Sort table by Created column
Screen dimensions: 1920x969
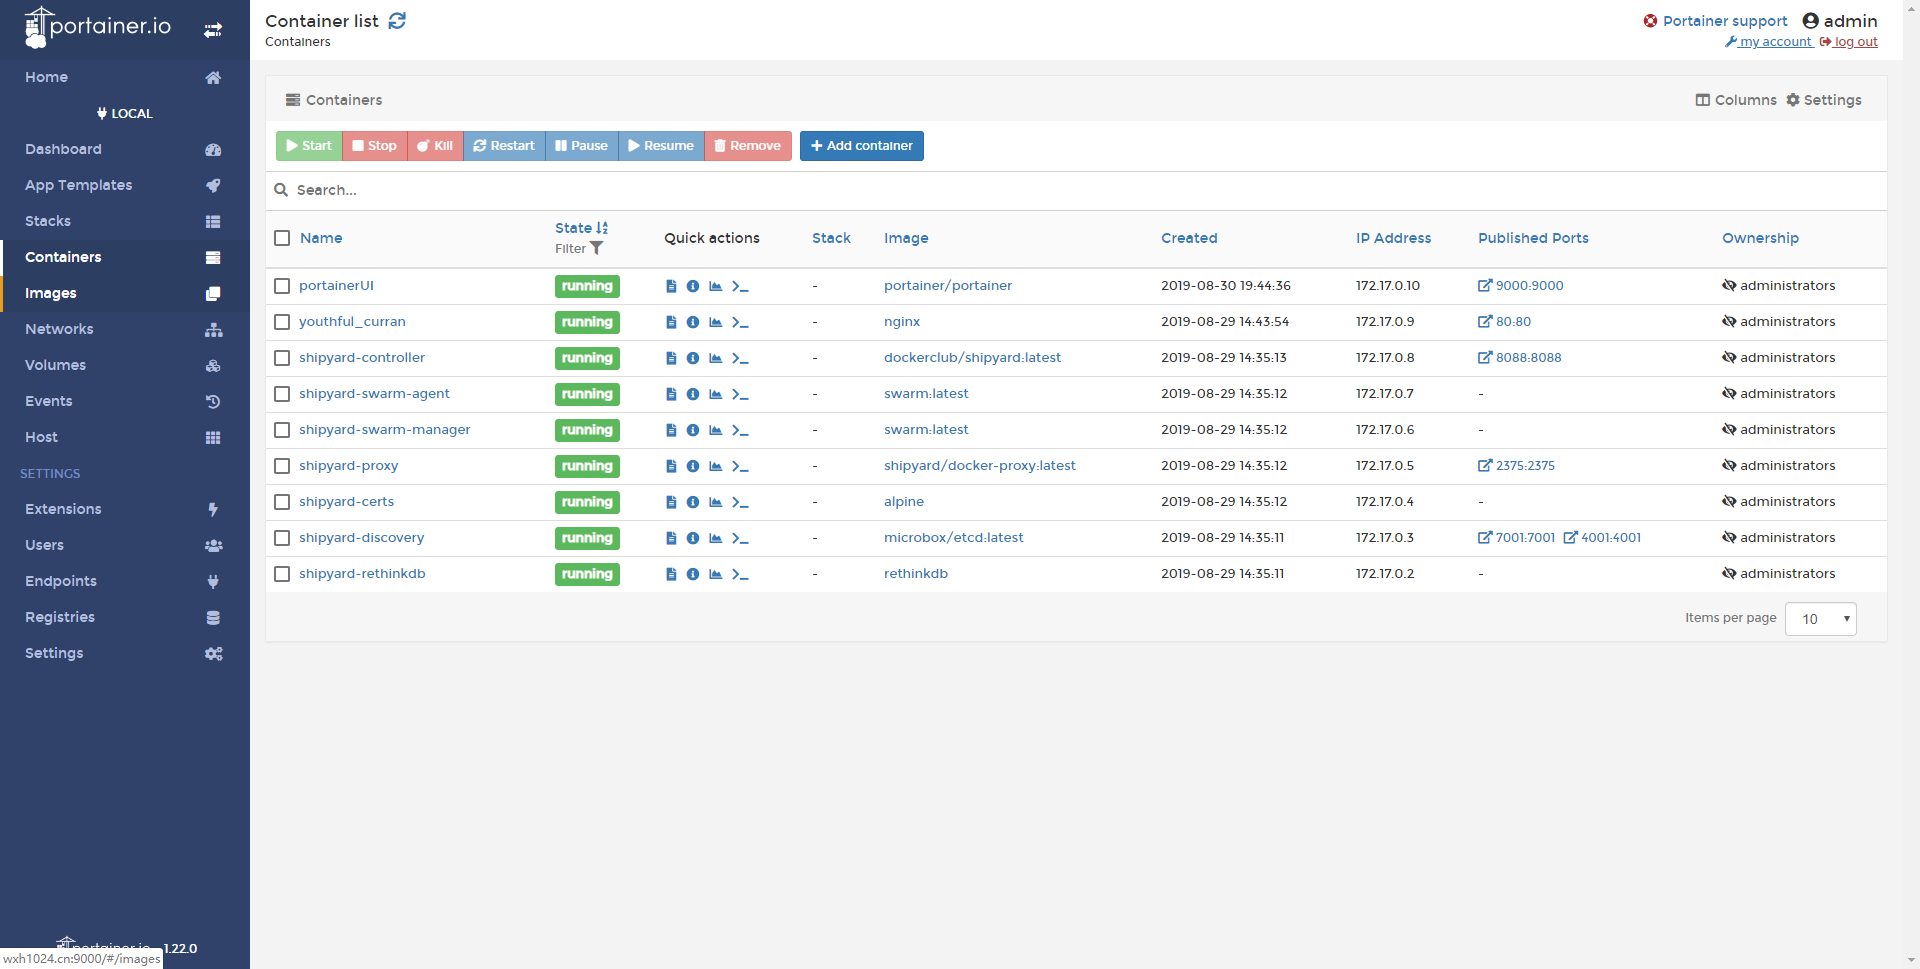[x=1189, y=238]
